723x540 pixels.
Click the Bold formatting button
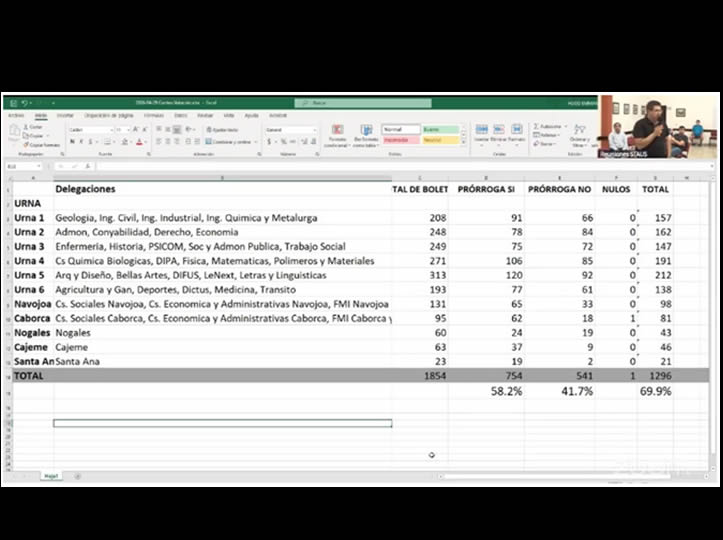click(72, 142)
